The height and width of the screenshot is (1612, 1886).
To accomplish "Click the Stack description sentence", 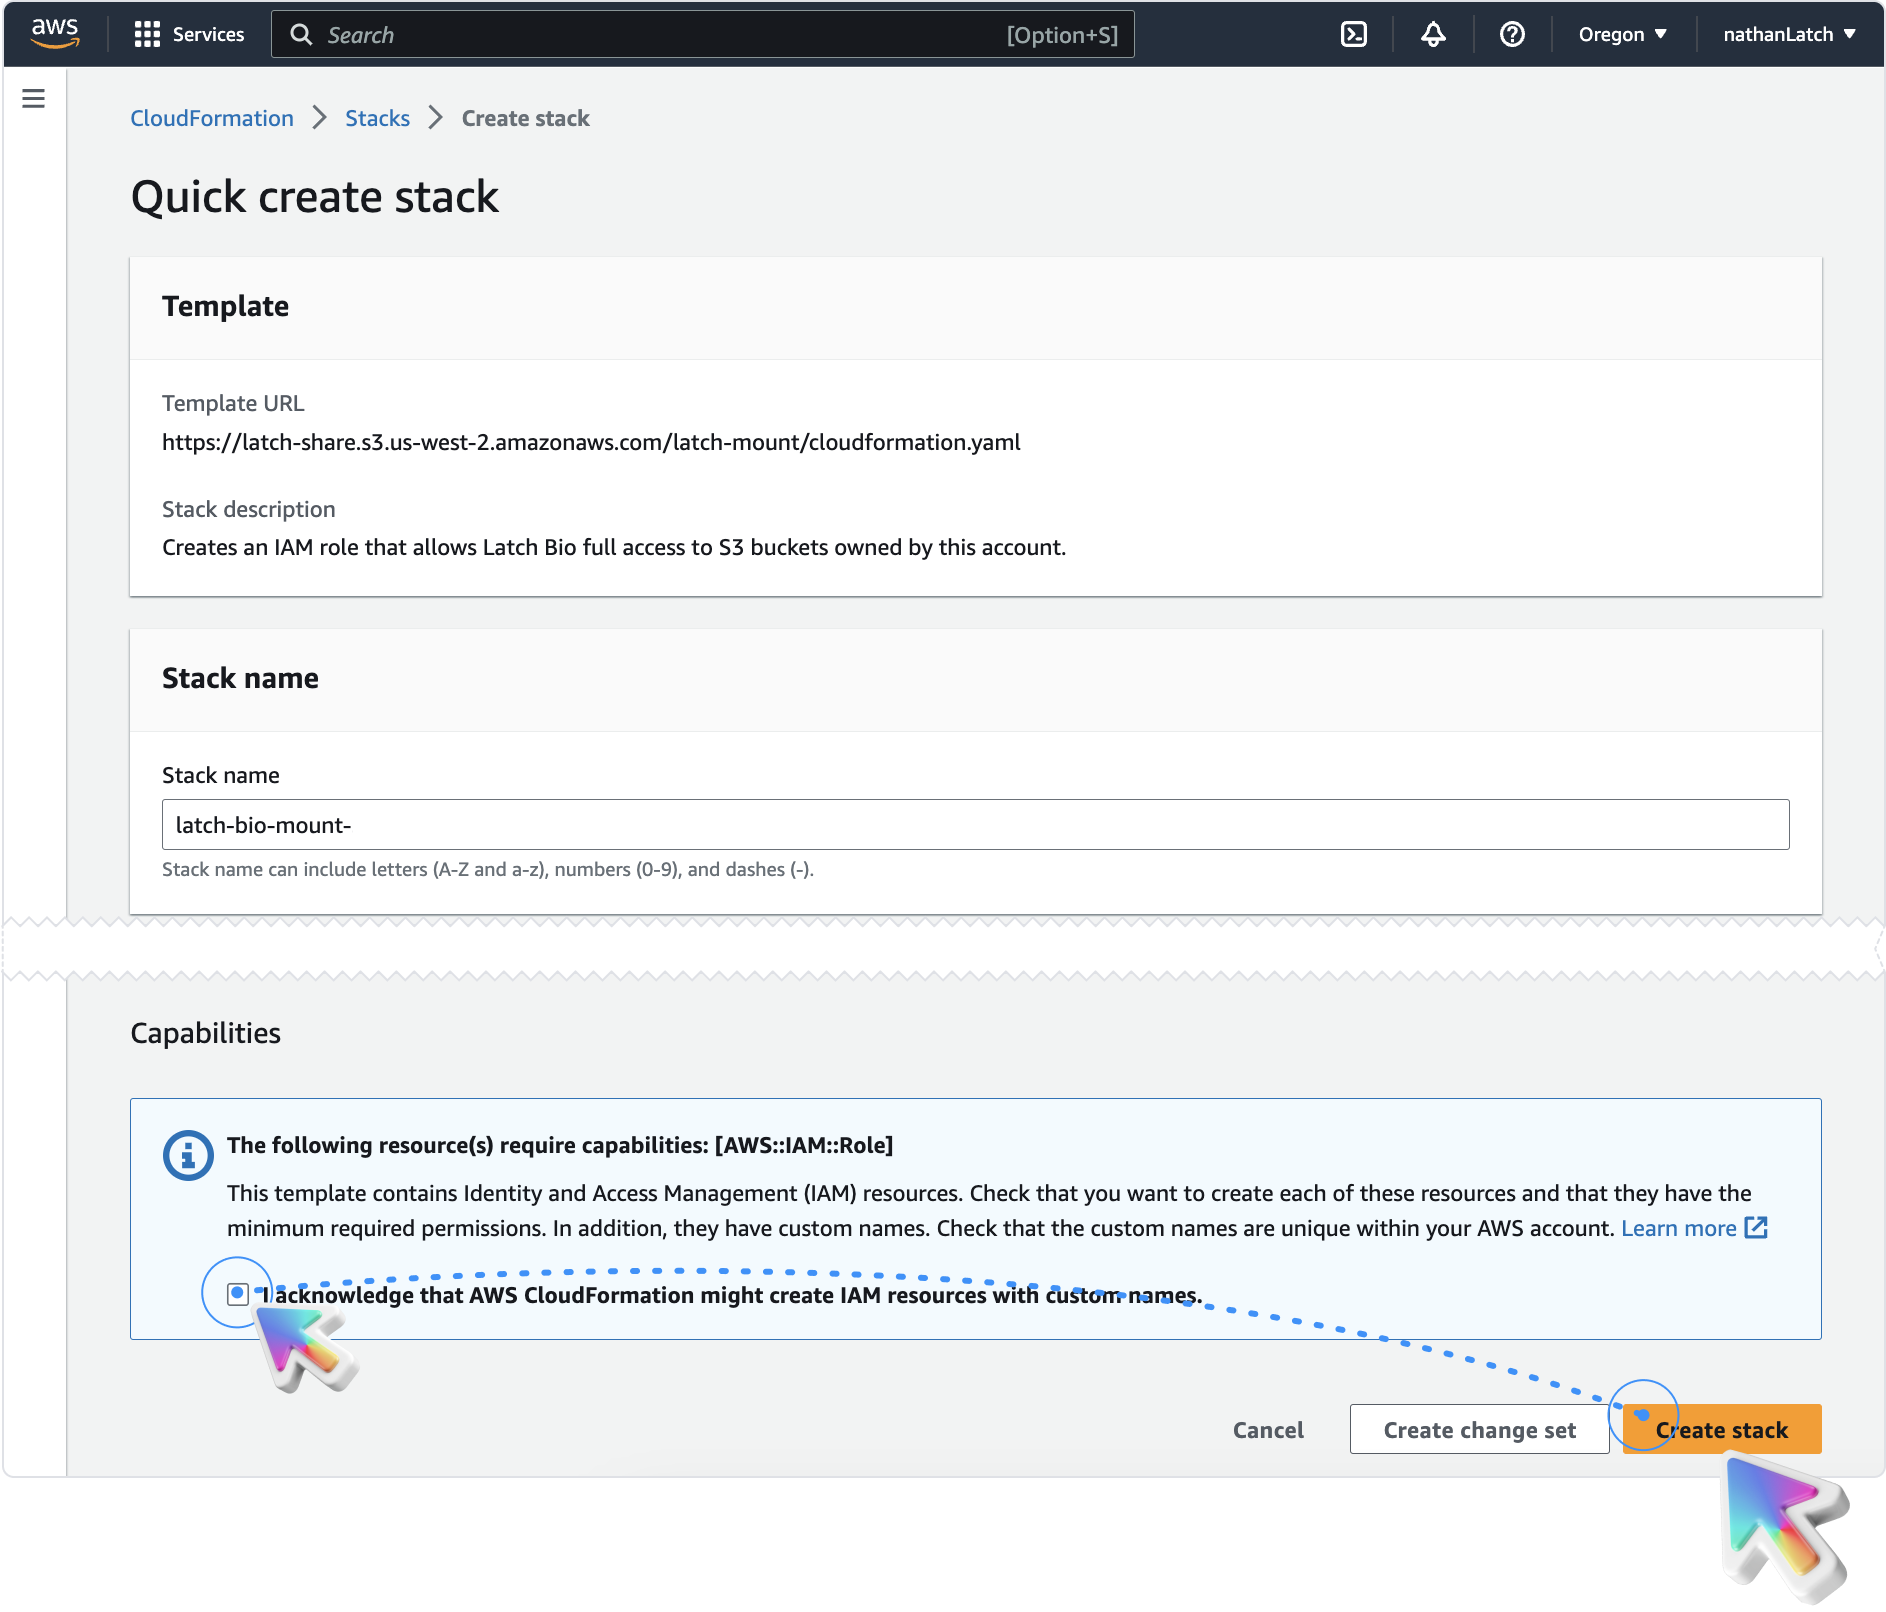I will pos(614,547).
